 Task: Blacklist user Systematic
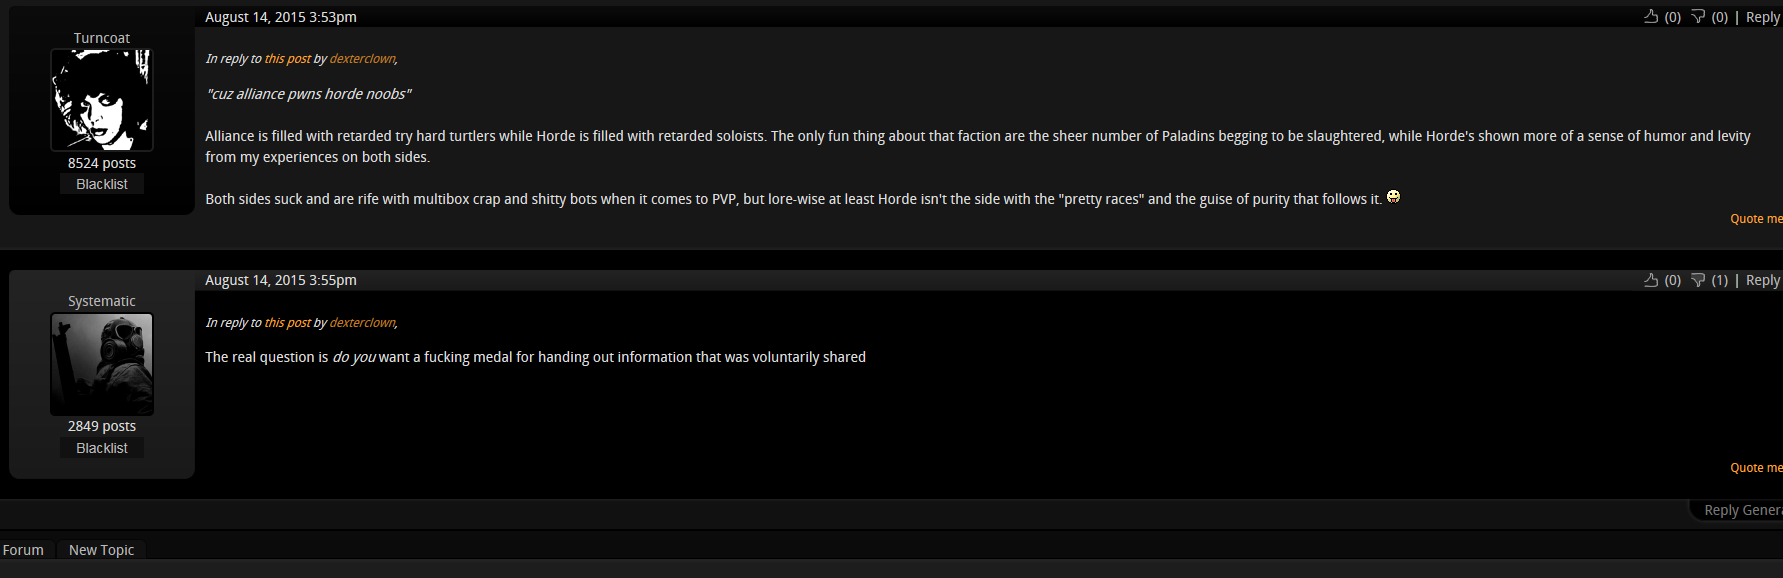102,448
